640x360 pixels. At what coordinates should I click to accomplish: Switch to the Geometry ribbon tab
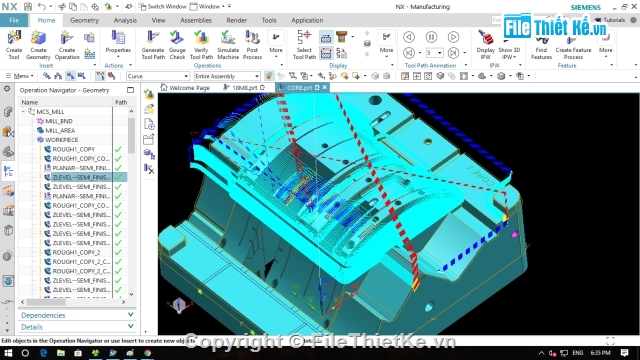84,20
